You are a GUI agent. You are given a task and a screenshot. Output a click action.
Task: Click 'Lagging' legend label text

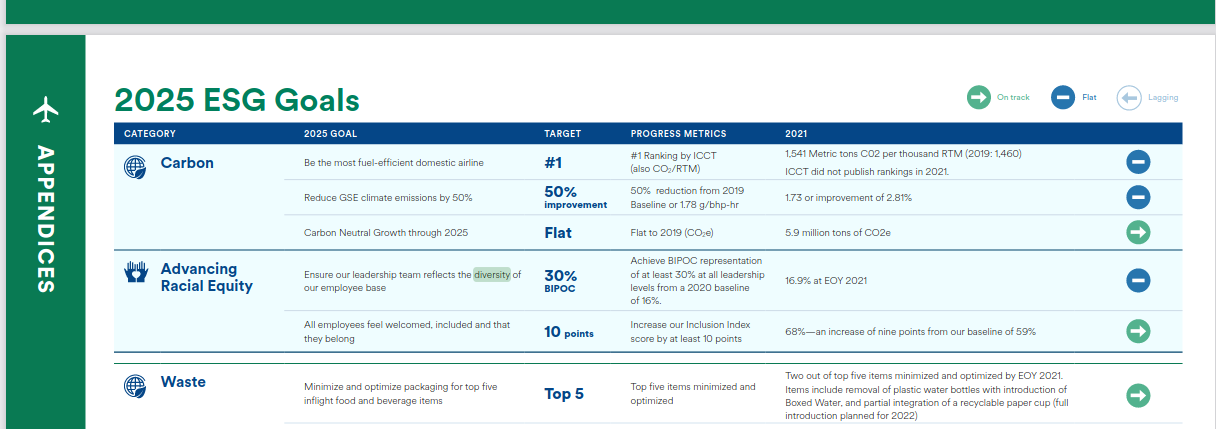[x=1163, y=98]
